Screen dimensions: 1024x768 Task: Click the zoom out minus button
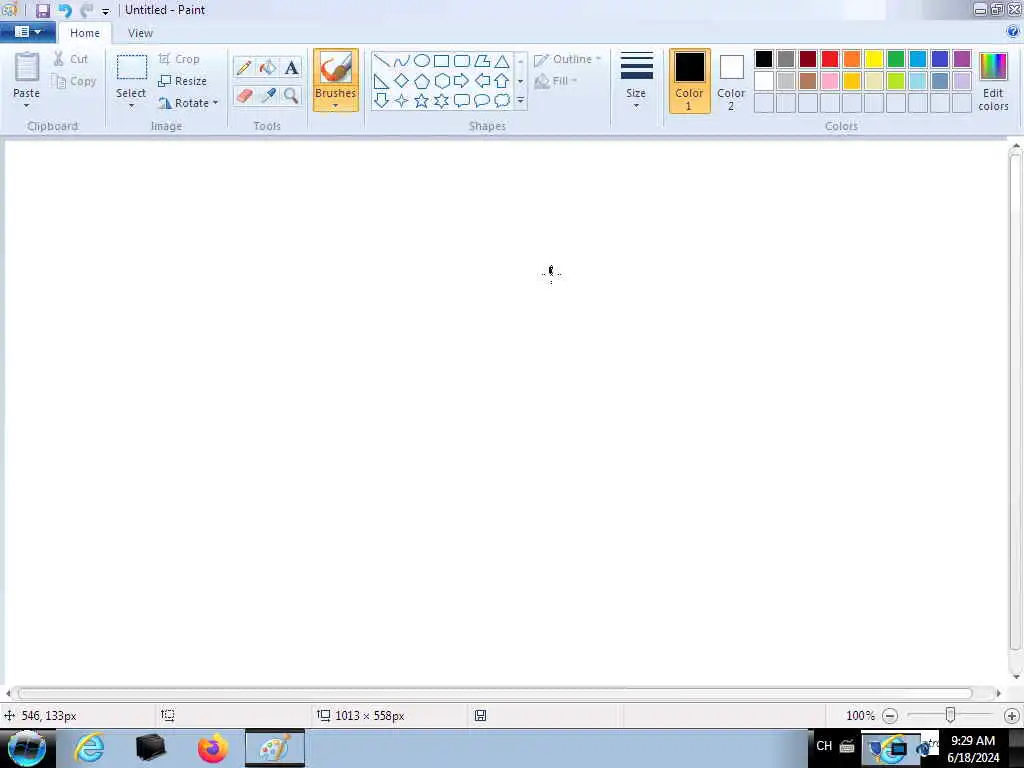(890, 716)
